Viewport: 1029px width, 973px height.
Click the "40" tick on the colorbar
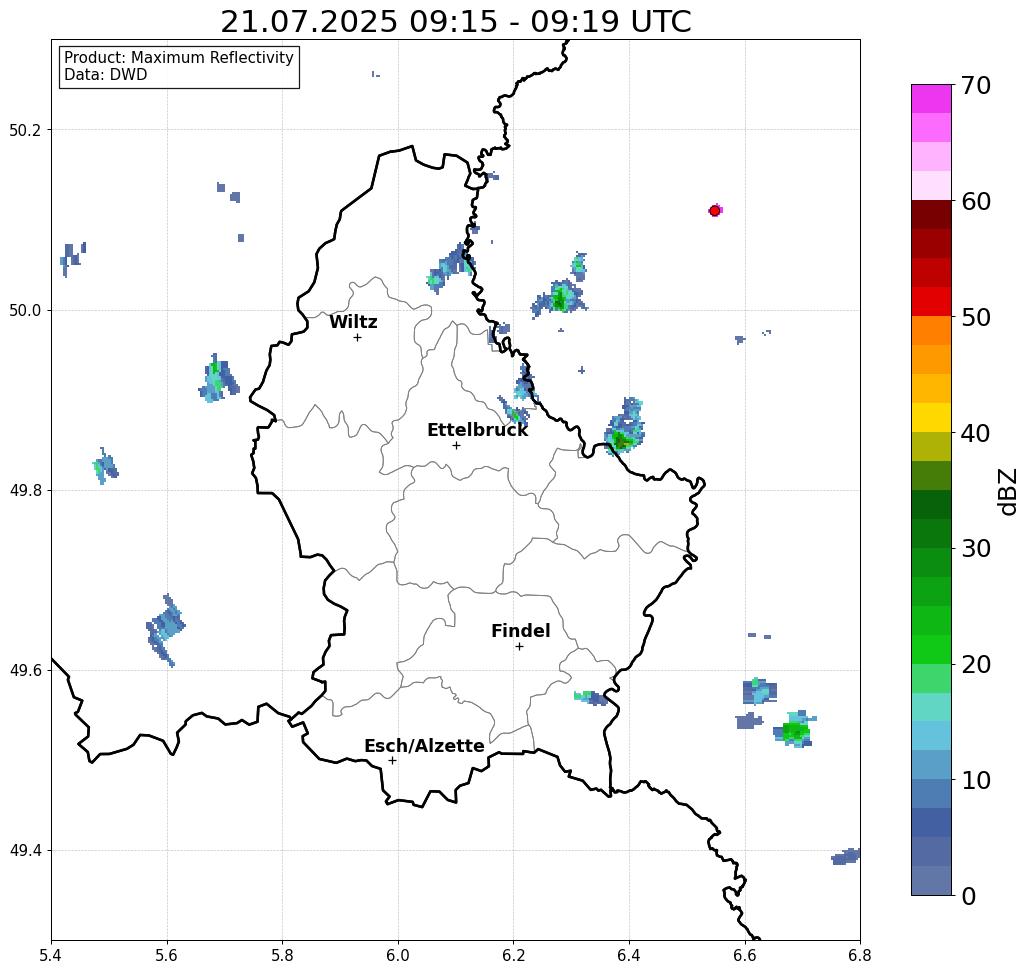976,433
